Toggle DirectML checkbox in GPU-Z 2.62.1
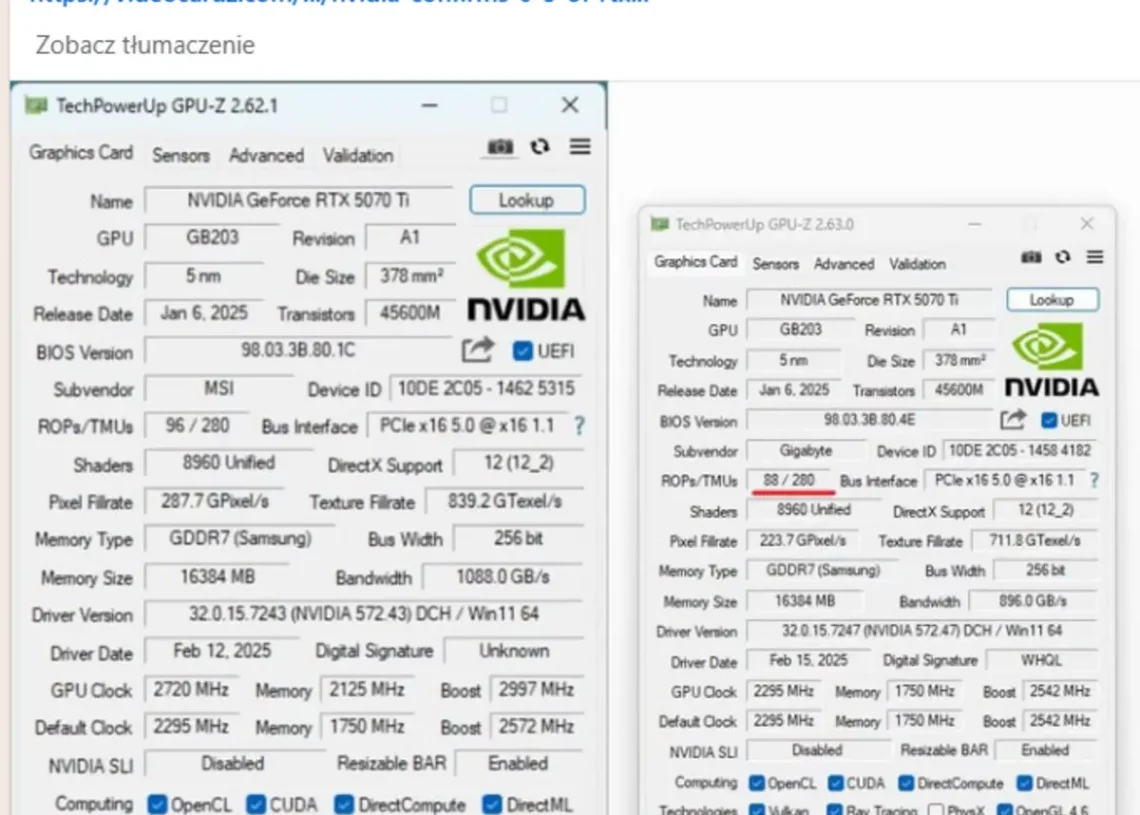The width and height of the screenshot is (1140, 815). coord(492,804)
